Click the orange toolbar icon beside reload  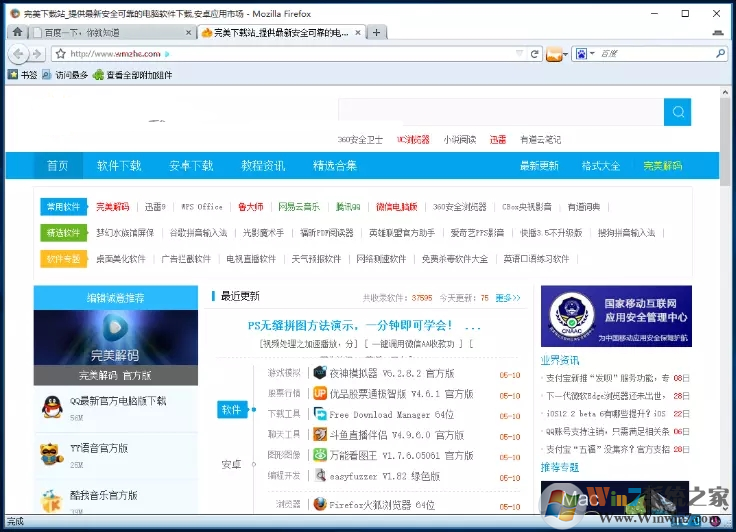point(553,53)
